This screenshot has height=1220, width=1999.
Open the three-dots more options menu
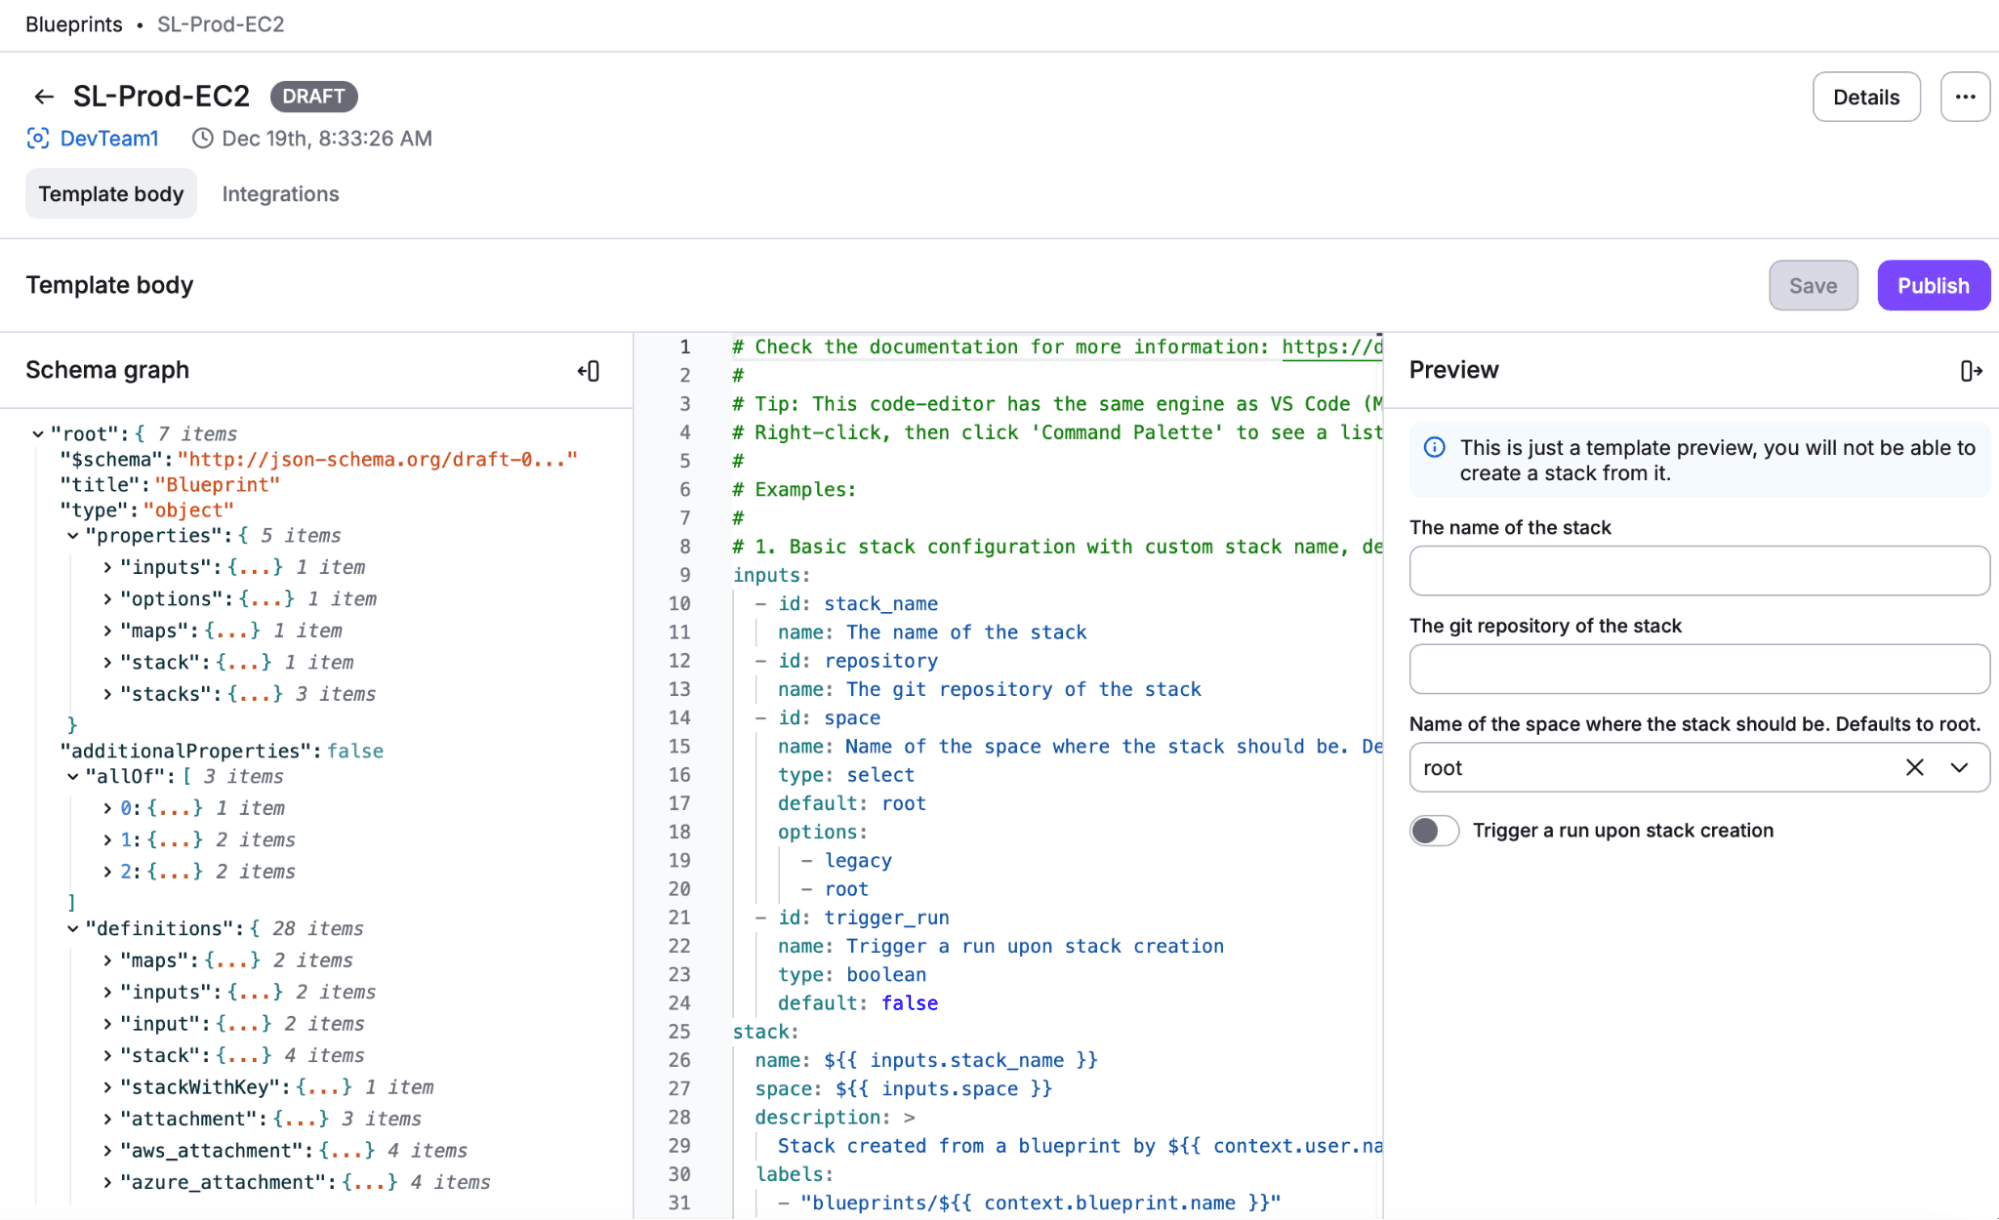[1965, 97]
